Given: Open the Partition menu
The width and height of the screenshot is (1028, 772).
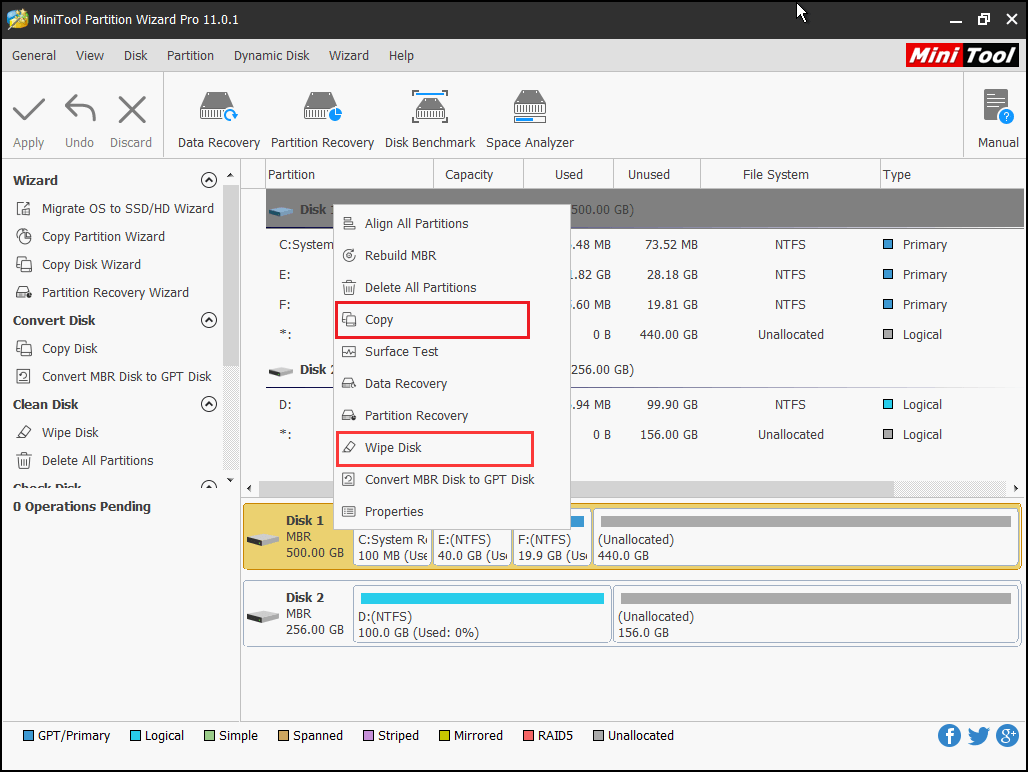Looking at the screenshot, I should [x=190, y=56].
